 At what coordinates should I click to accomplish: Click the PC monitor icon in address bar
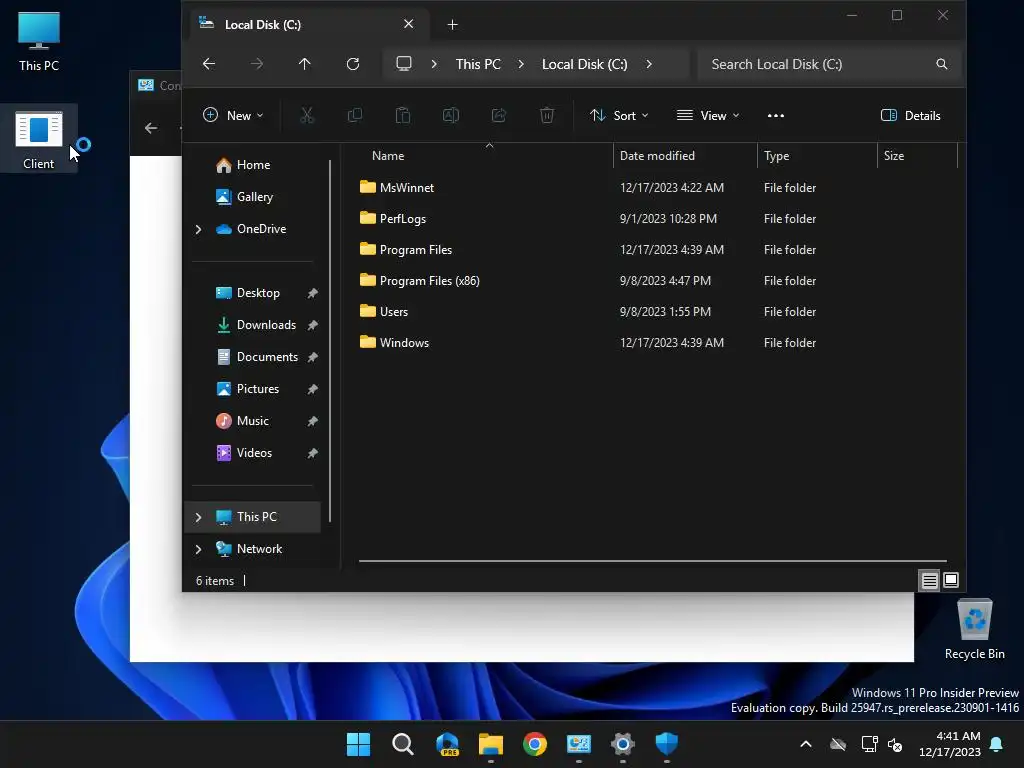click(x=404, y=64)
